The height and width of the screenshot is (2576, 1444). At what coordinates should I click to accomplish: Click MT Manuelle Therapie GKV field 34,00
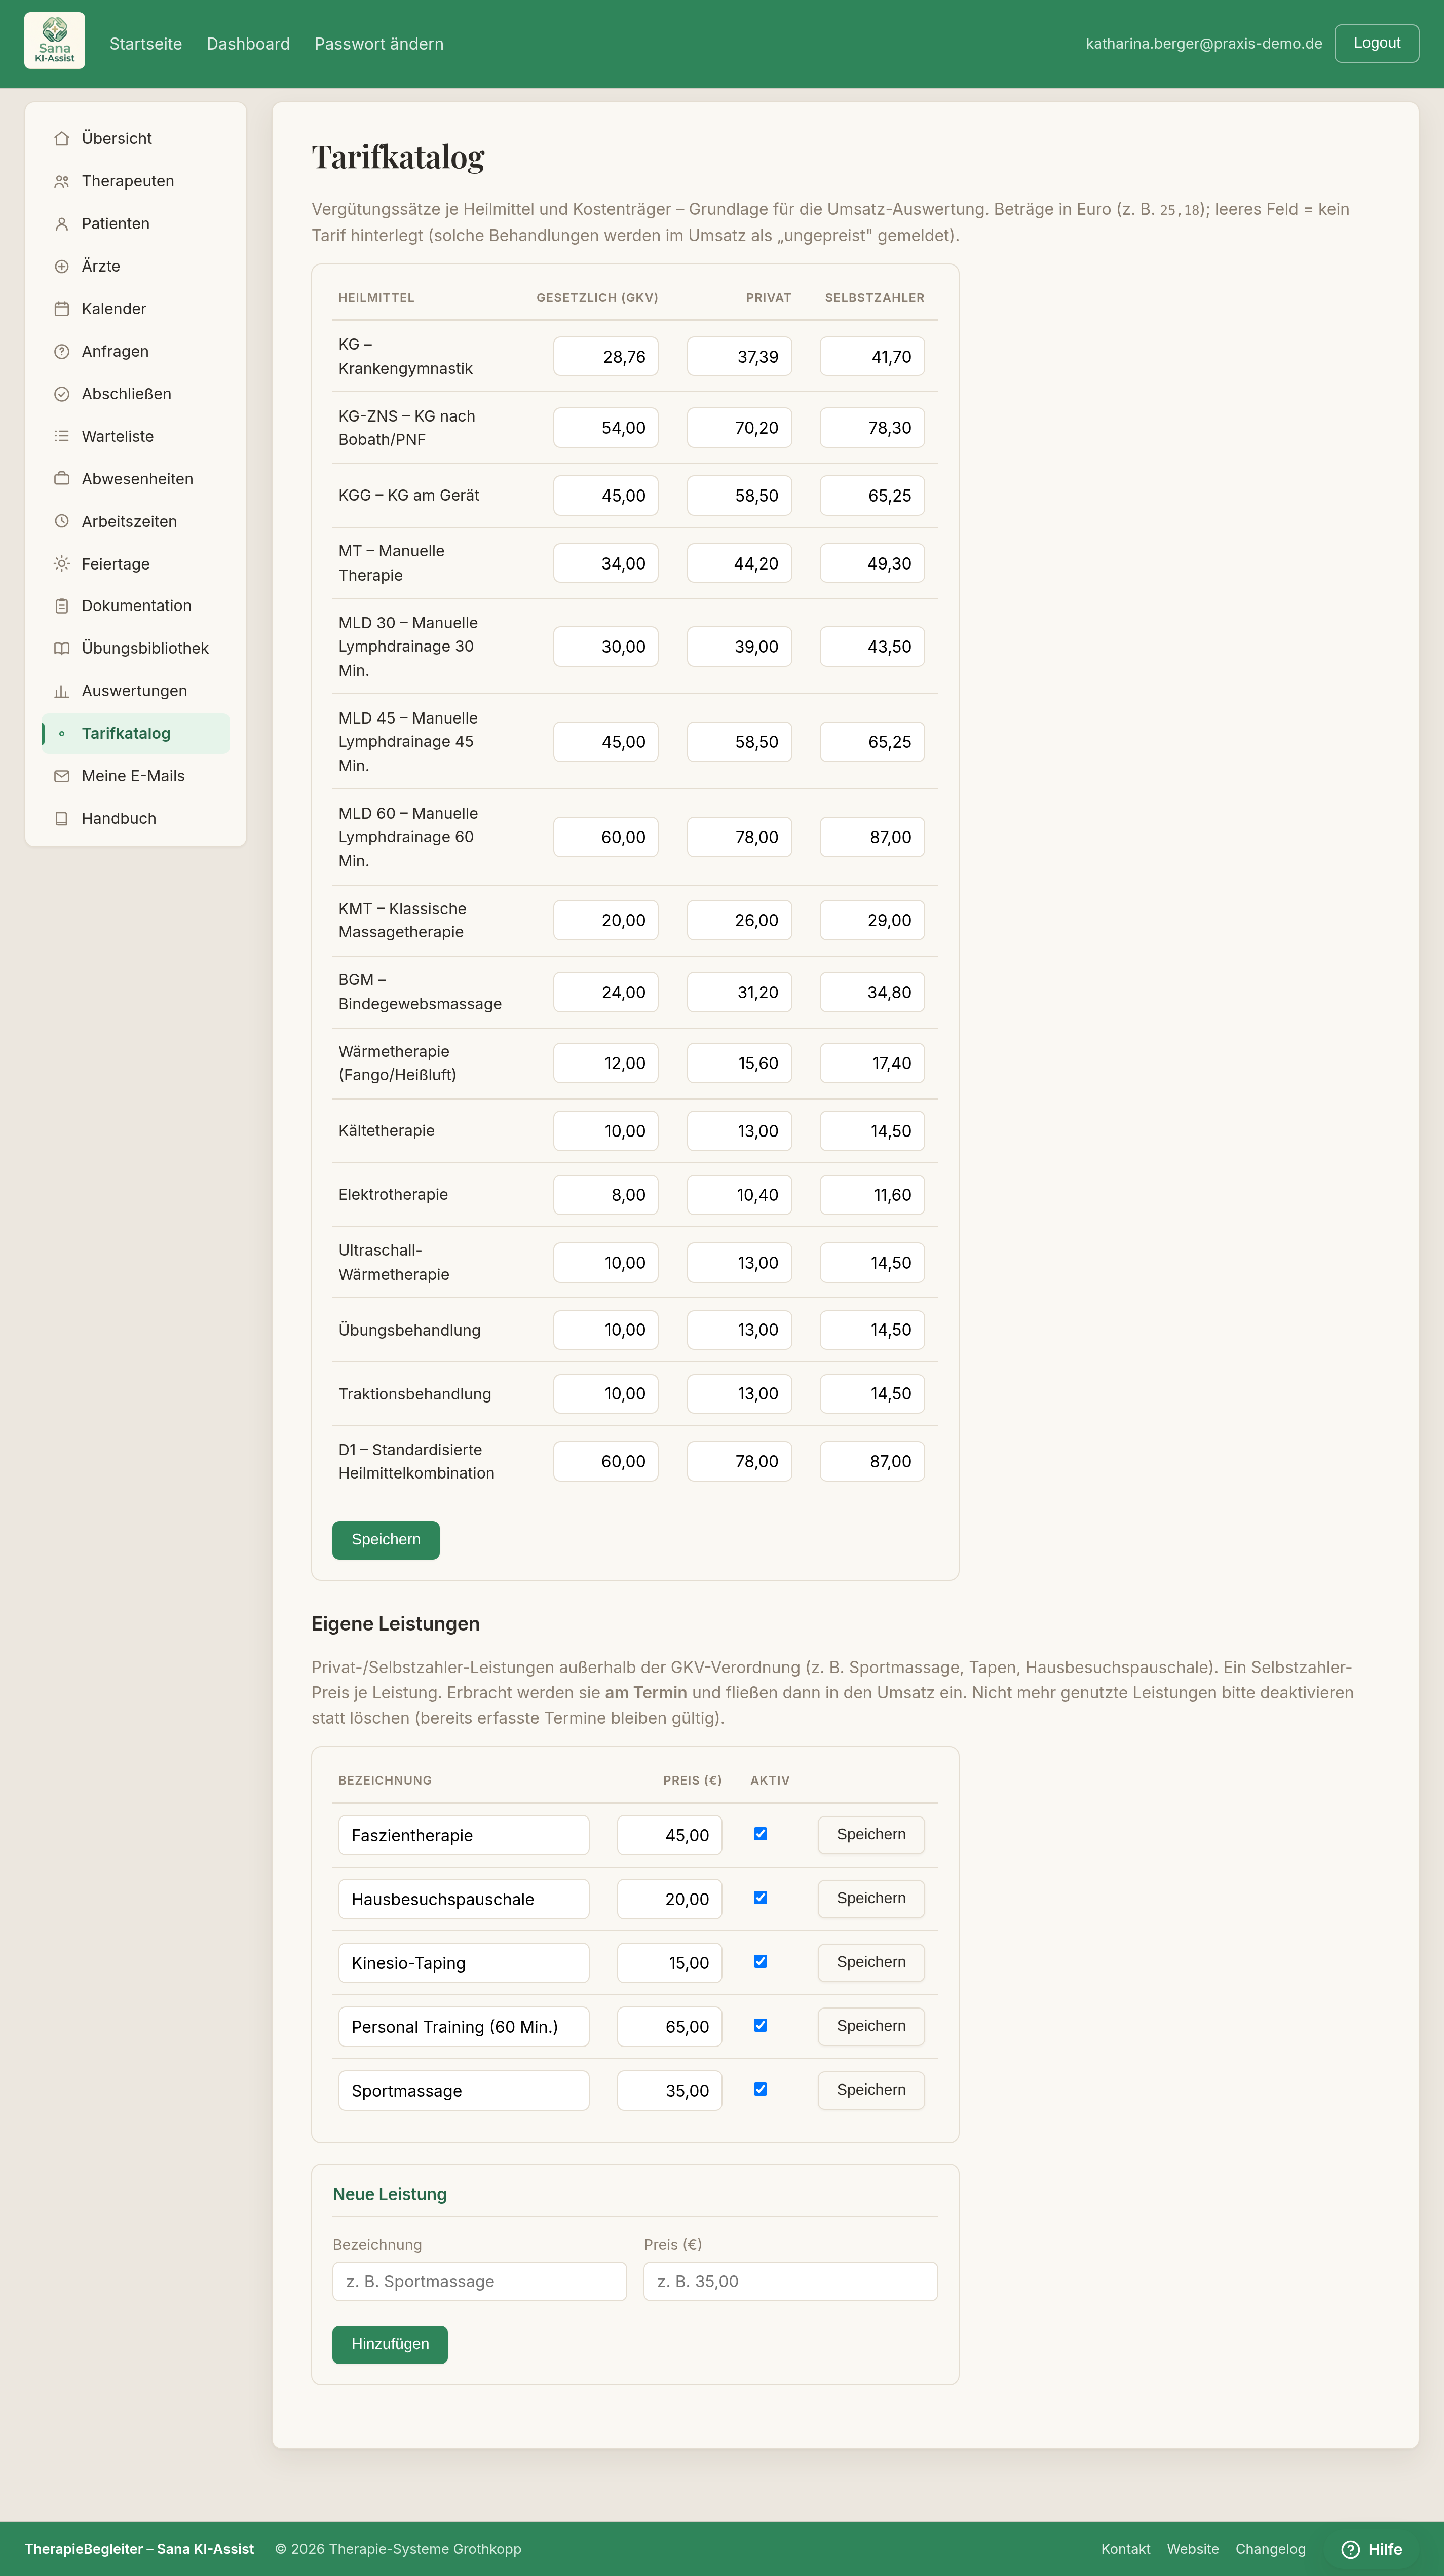606,564
